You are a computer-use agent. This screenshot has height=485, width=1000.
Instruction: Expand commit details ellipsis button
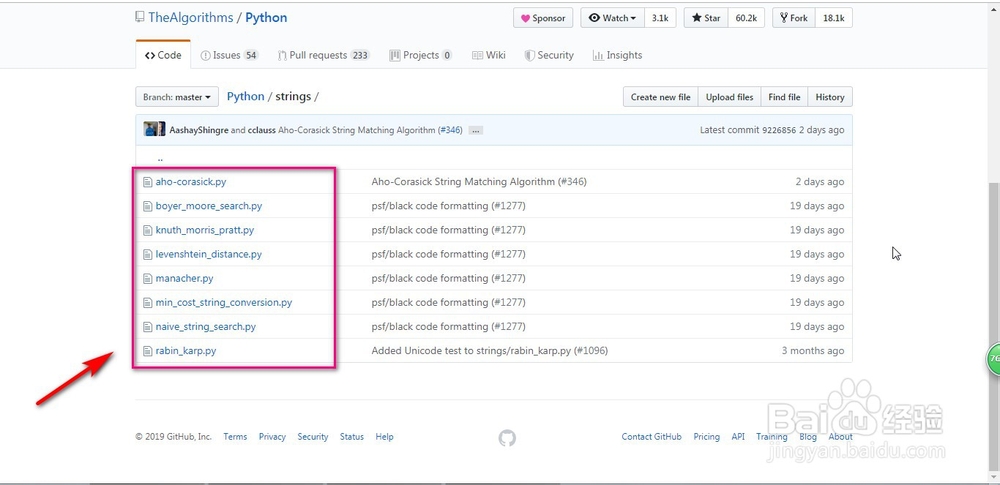coord(475,130)
